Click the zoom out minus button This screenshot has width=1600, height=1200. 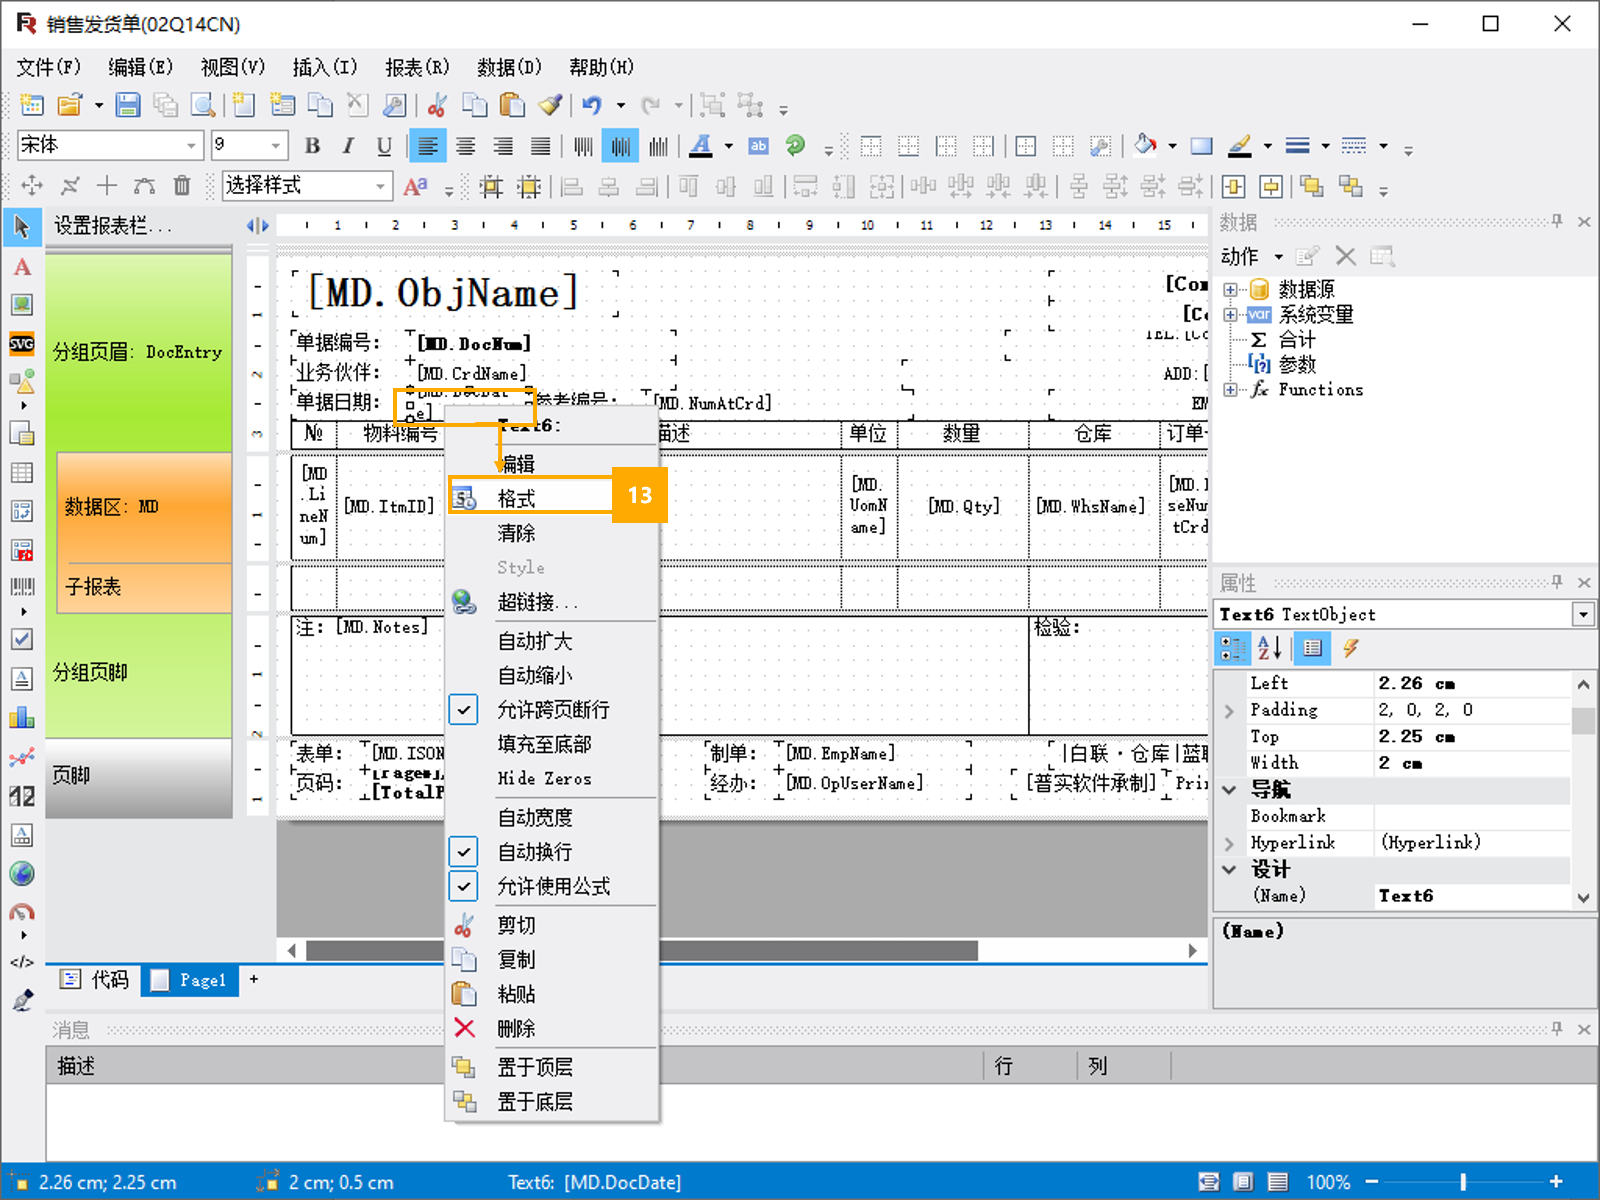point(1372,1182)
